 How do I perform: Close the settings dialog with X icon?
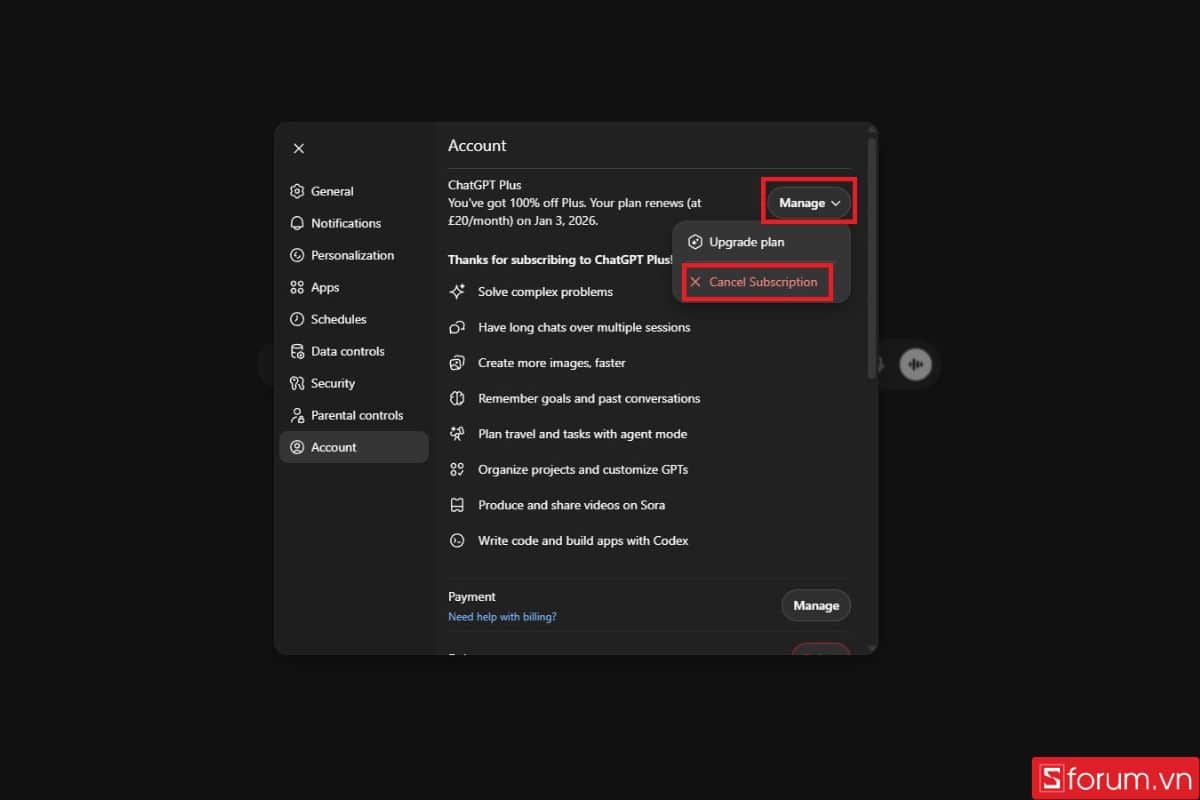[298, 148]
